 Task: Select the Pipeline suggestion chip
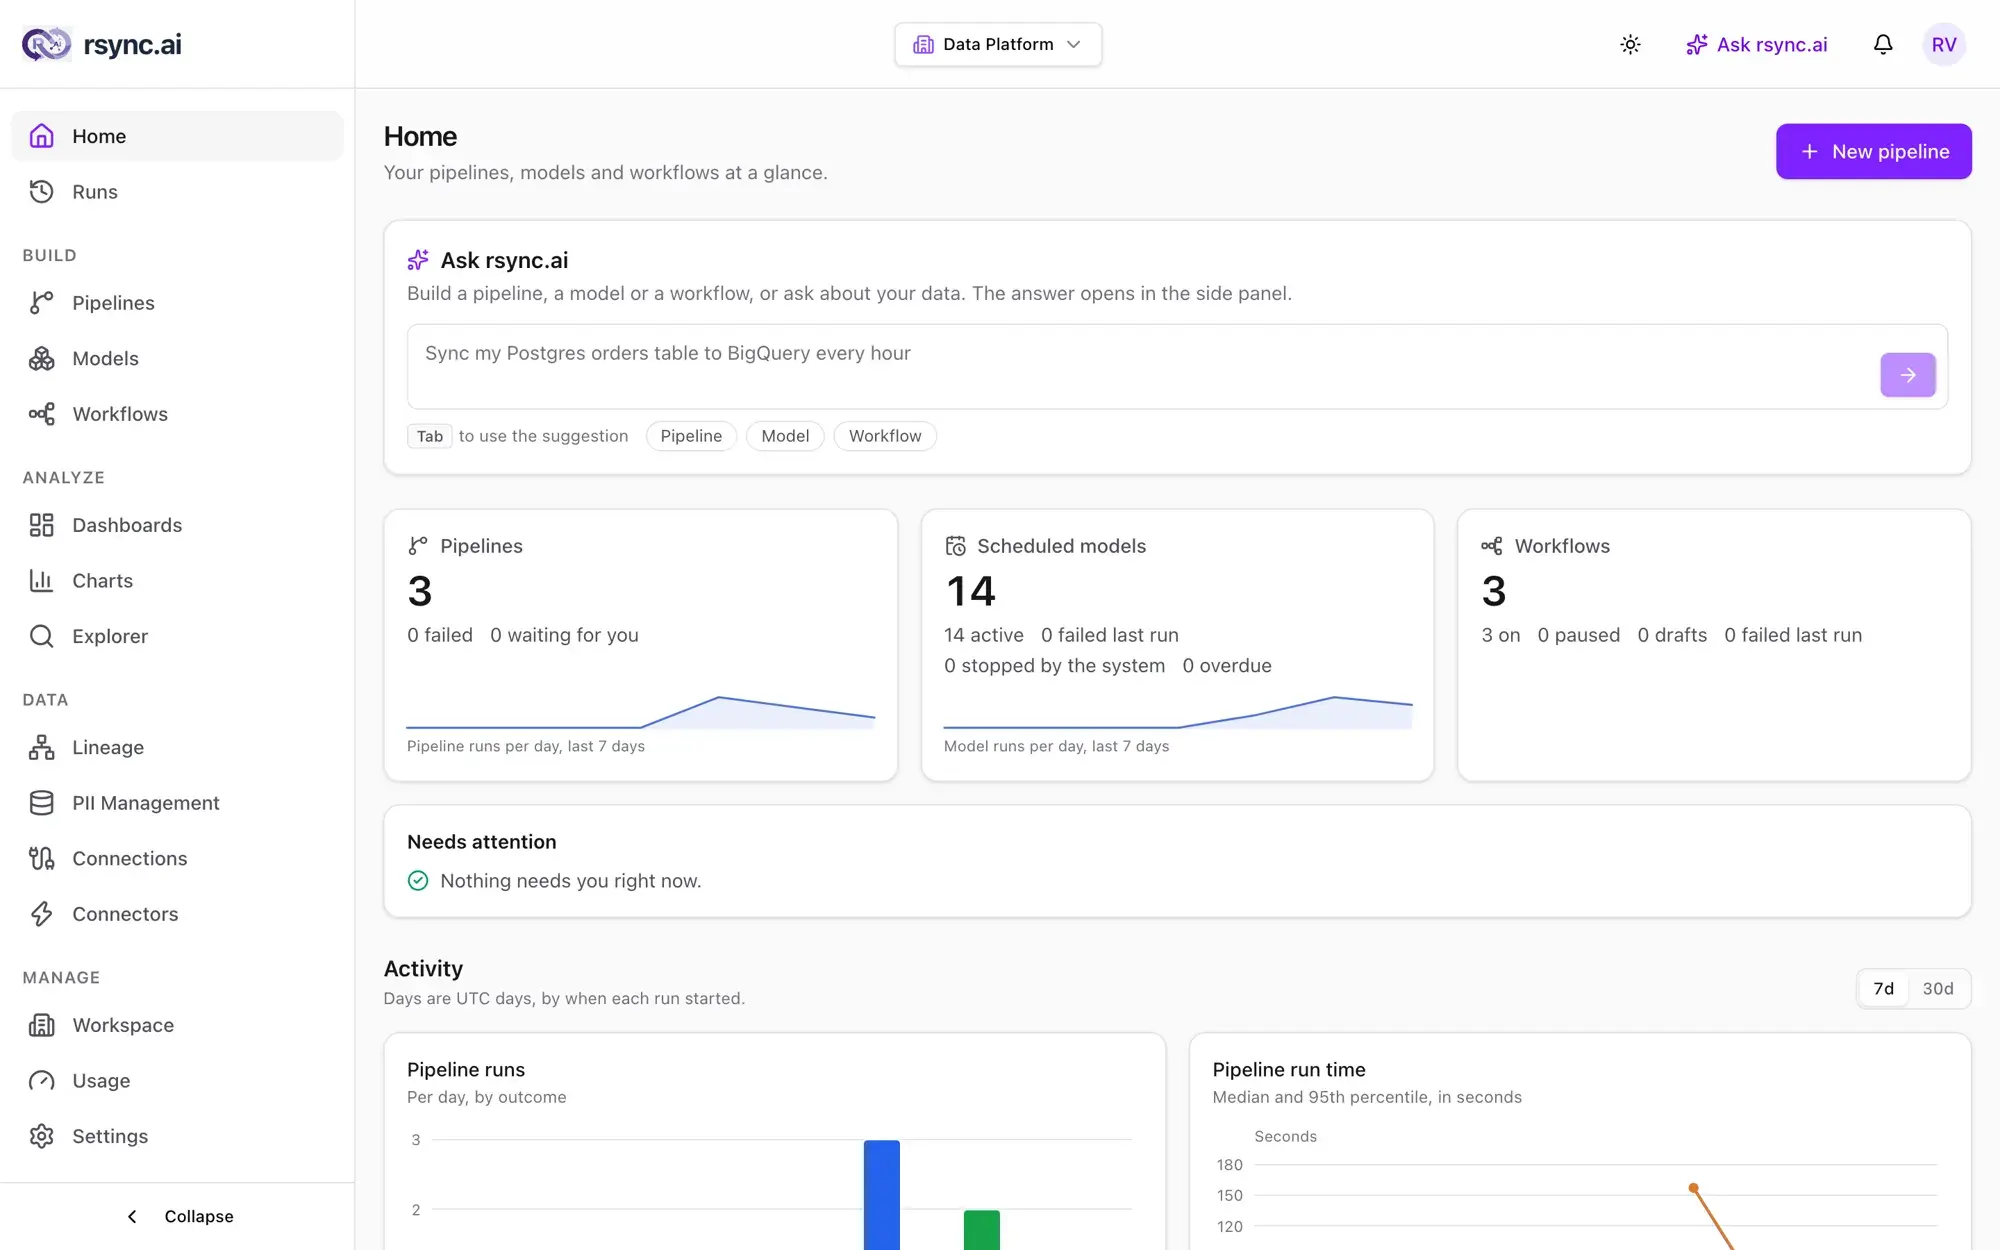(691, 436)
